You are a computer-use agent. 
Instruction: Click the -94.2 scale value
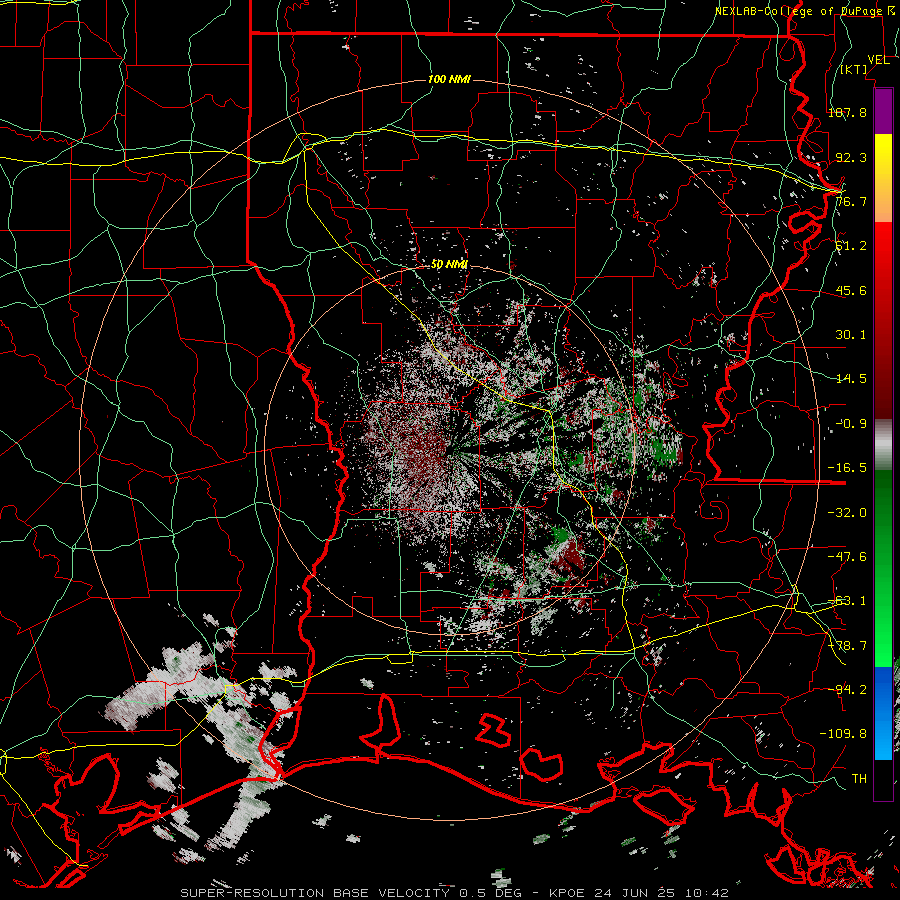pyautogui.click(x=847, y=689)
